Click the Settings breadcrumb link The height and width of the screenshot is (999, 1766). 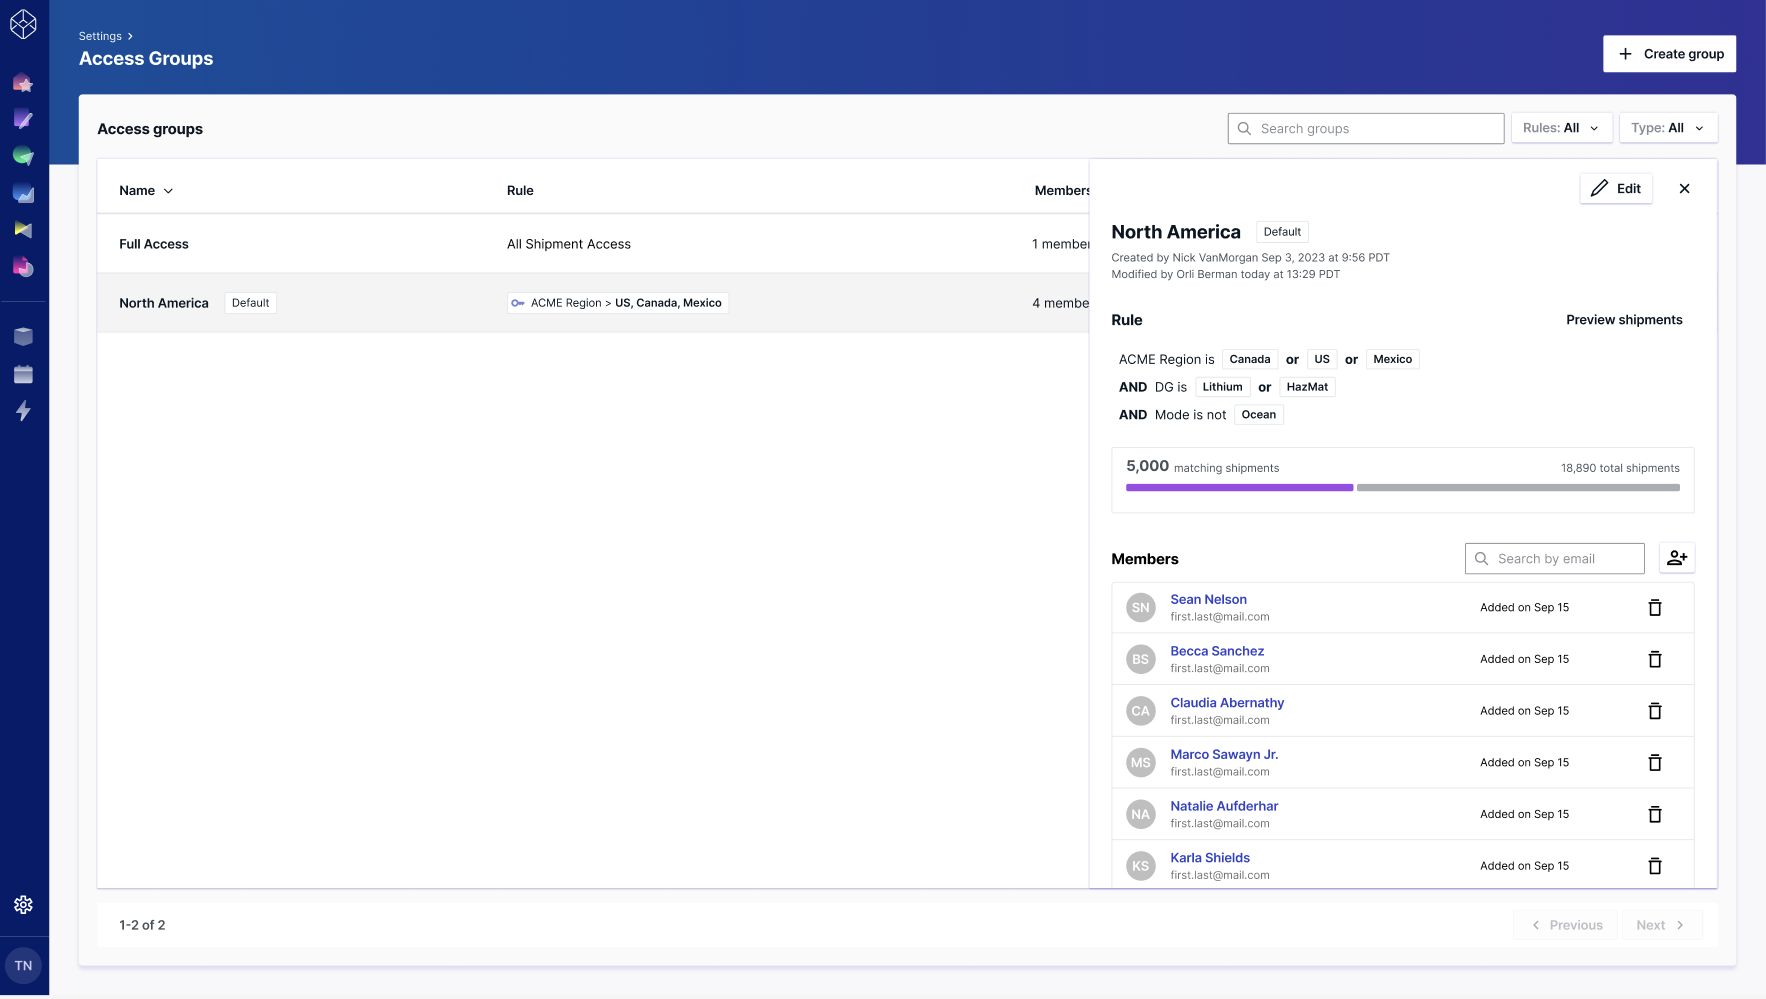(100, 36)
